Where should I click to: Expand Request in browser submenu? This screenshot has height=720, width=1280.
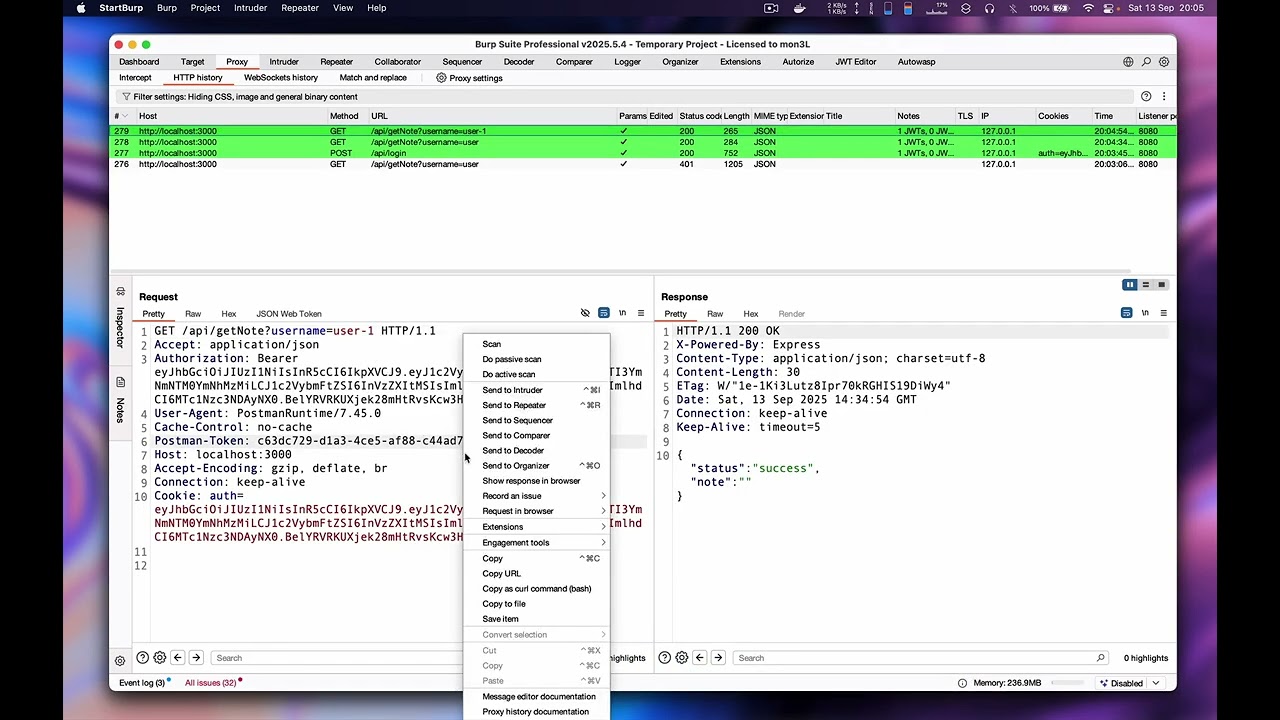(537, 511)
